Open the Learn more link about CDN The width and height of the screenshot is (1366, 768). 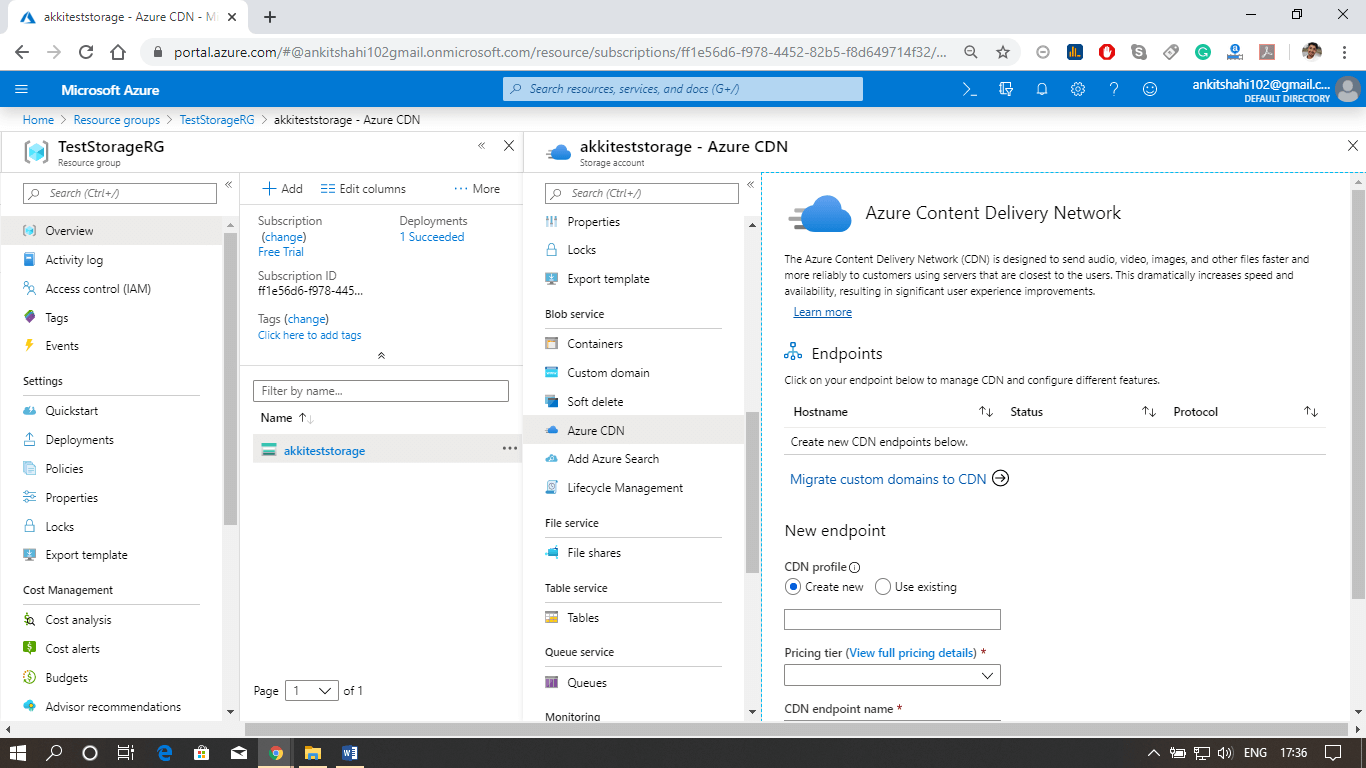(x=822, y=312)
